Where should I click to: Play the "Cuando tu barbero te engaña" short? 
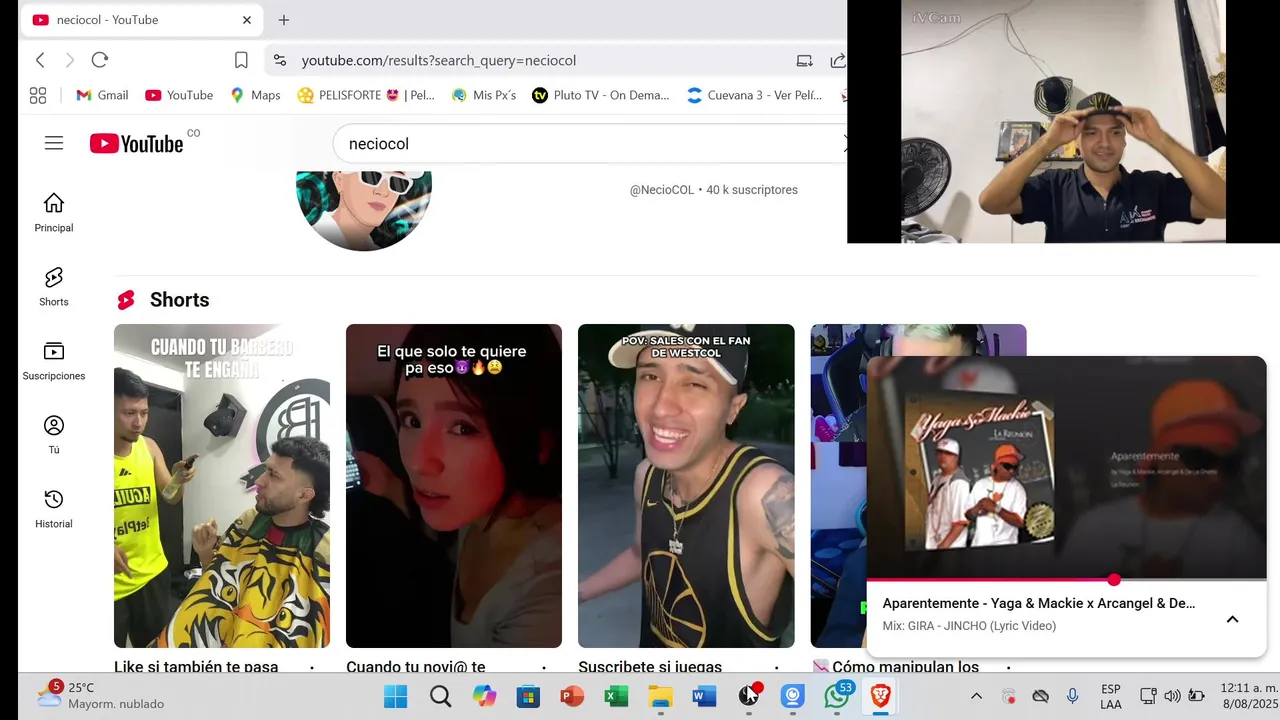[222, 486]
